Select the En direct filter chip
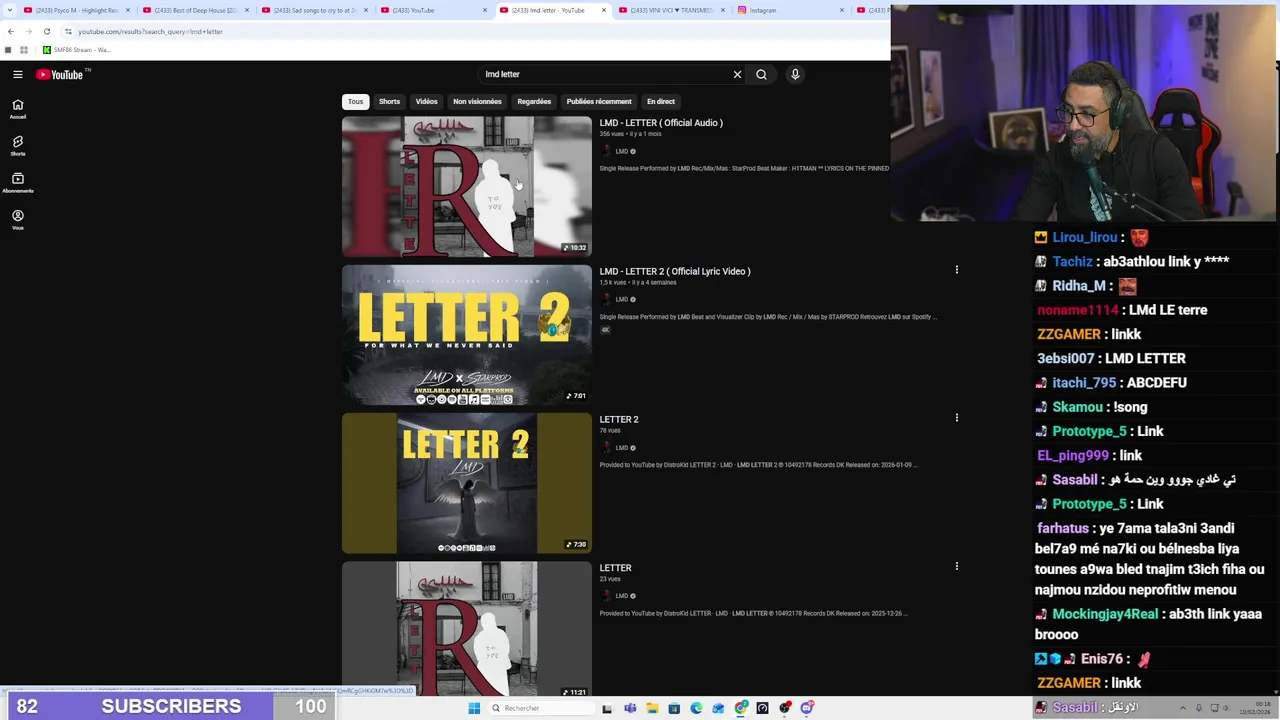The height and width of the screenshot is (720, 1280). [660, 101]
